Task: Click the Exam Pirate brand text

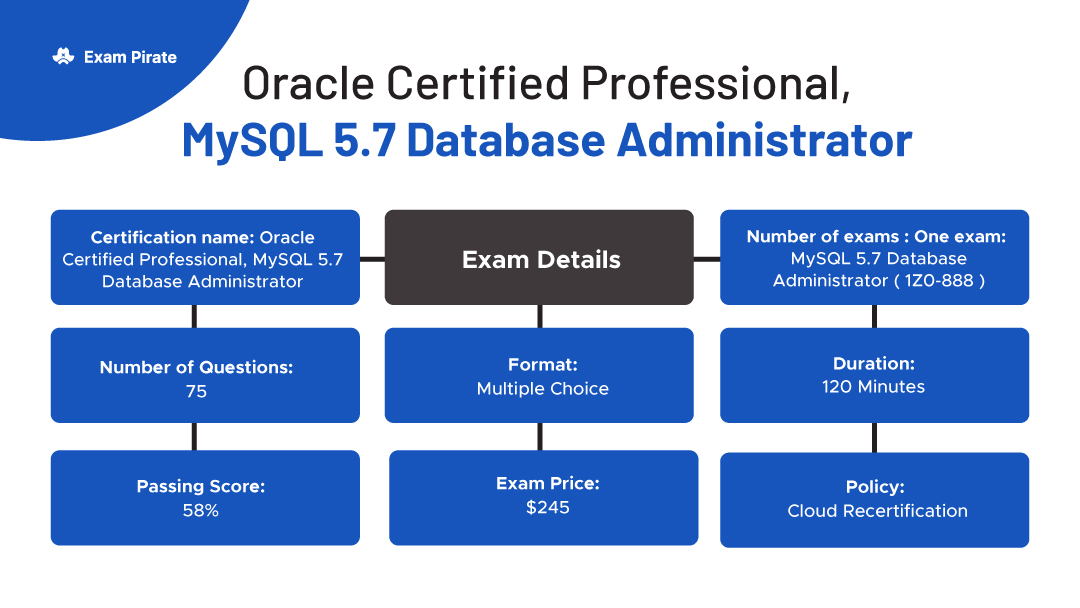Action: click(130, 57)
